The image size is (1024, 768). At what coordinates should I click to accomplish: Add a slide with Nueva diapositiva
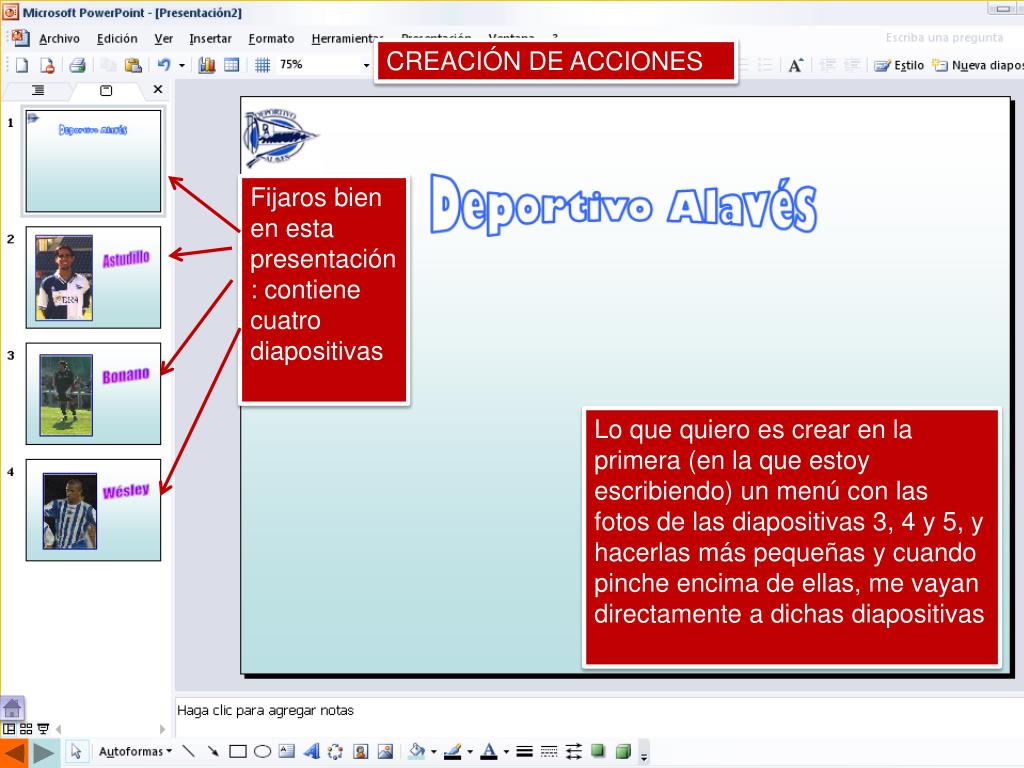point(977,65)
